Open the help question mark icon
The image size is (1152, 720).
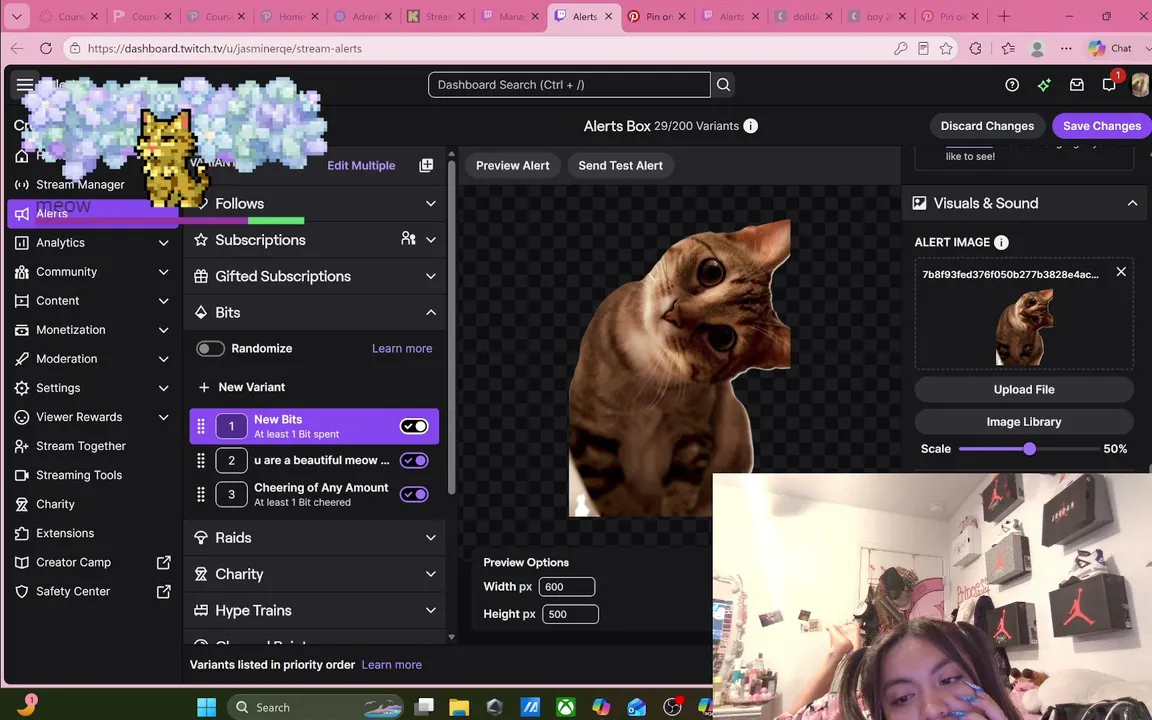point(1012,85)
